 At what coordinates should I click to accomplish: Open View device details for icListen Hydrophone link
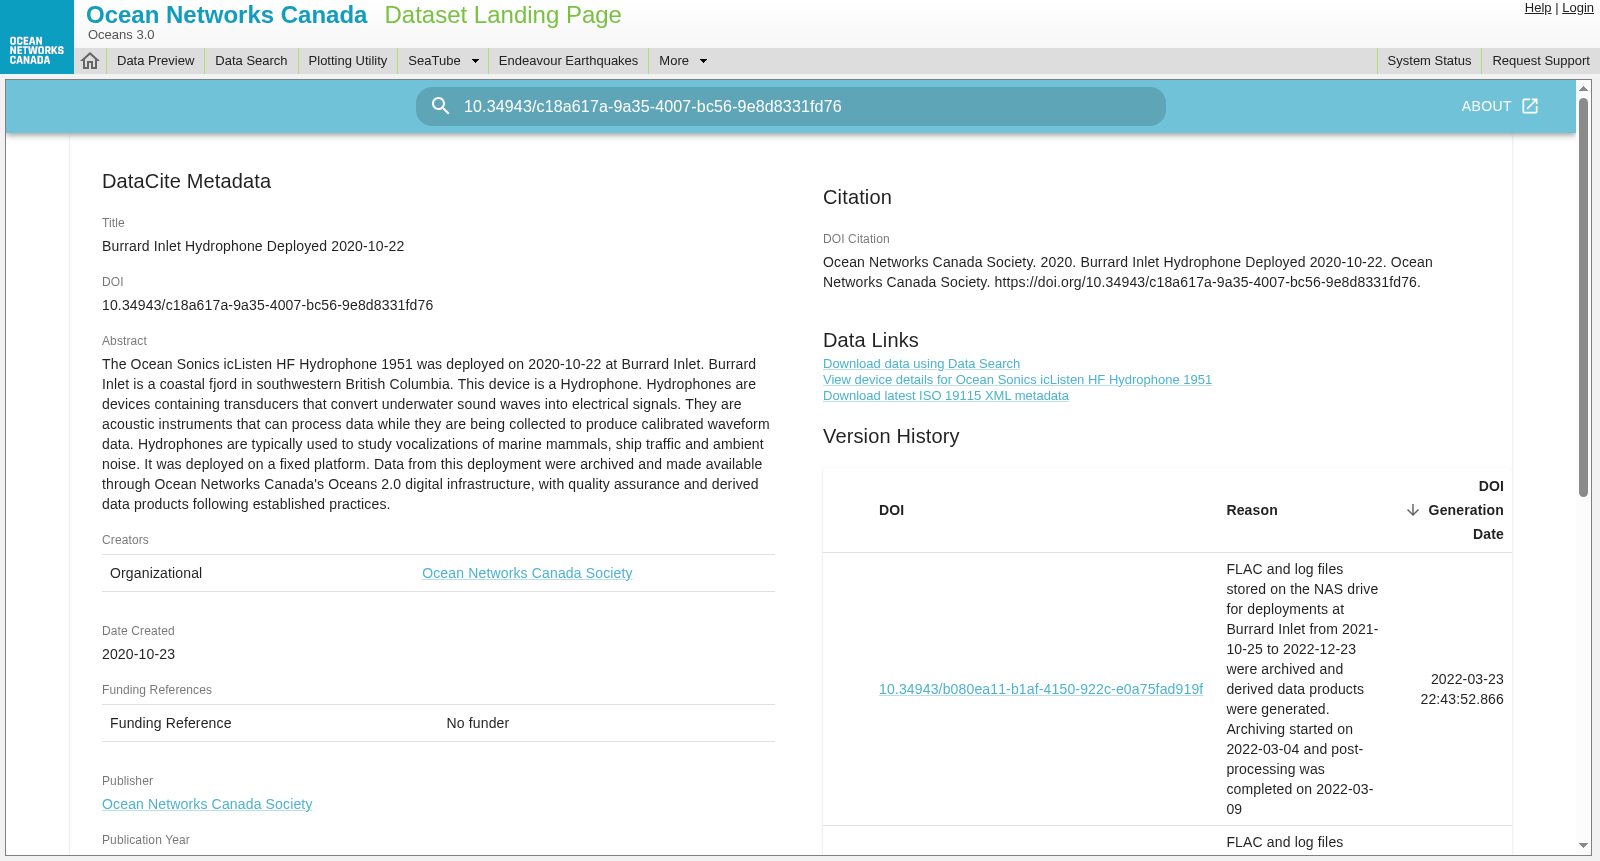coord(1017,380)
